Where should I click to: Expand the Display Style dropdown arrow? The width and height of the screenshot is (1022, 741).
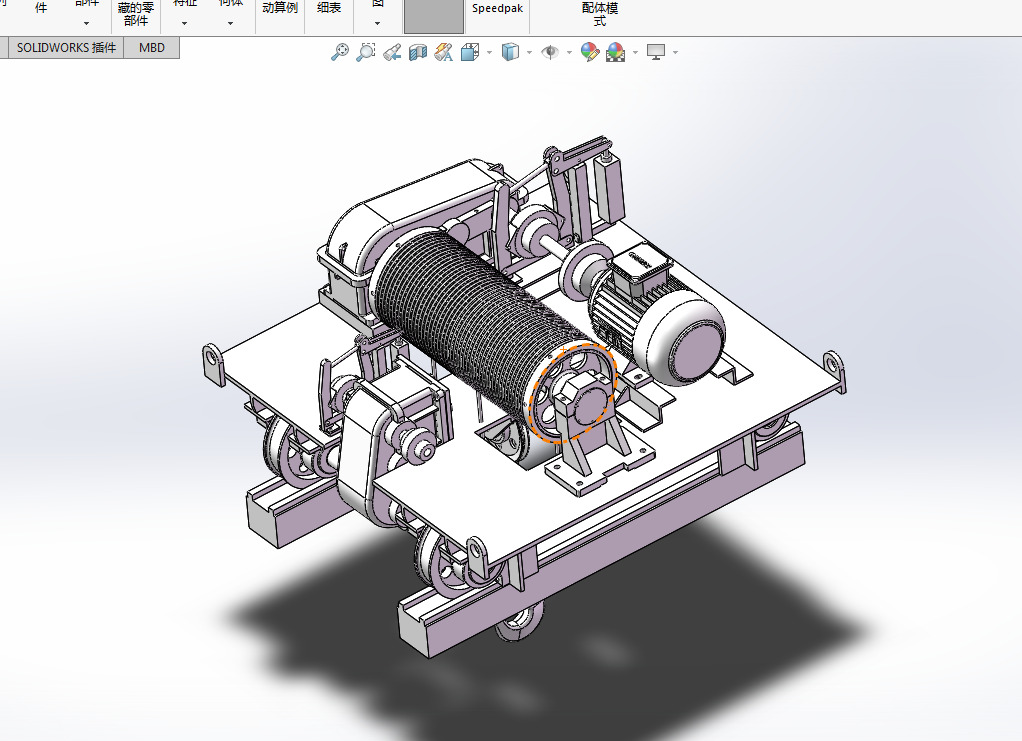pos(529,52)
